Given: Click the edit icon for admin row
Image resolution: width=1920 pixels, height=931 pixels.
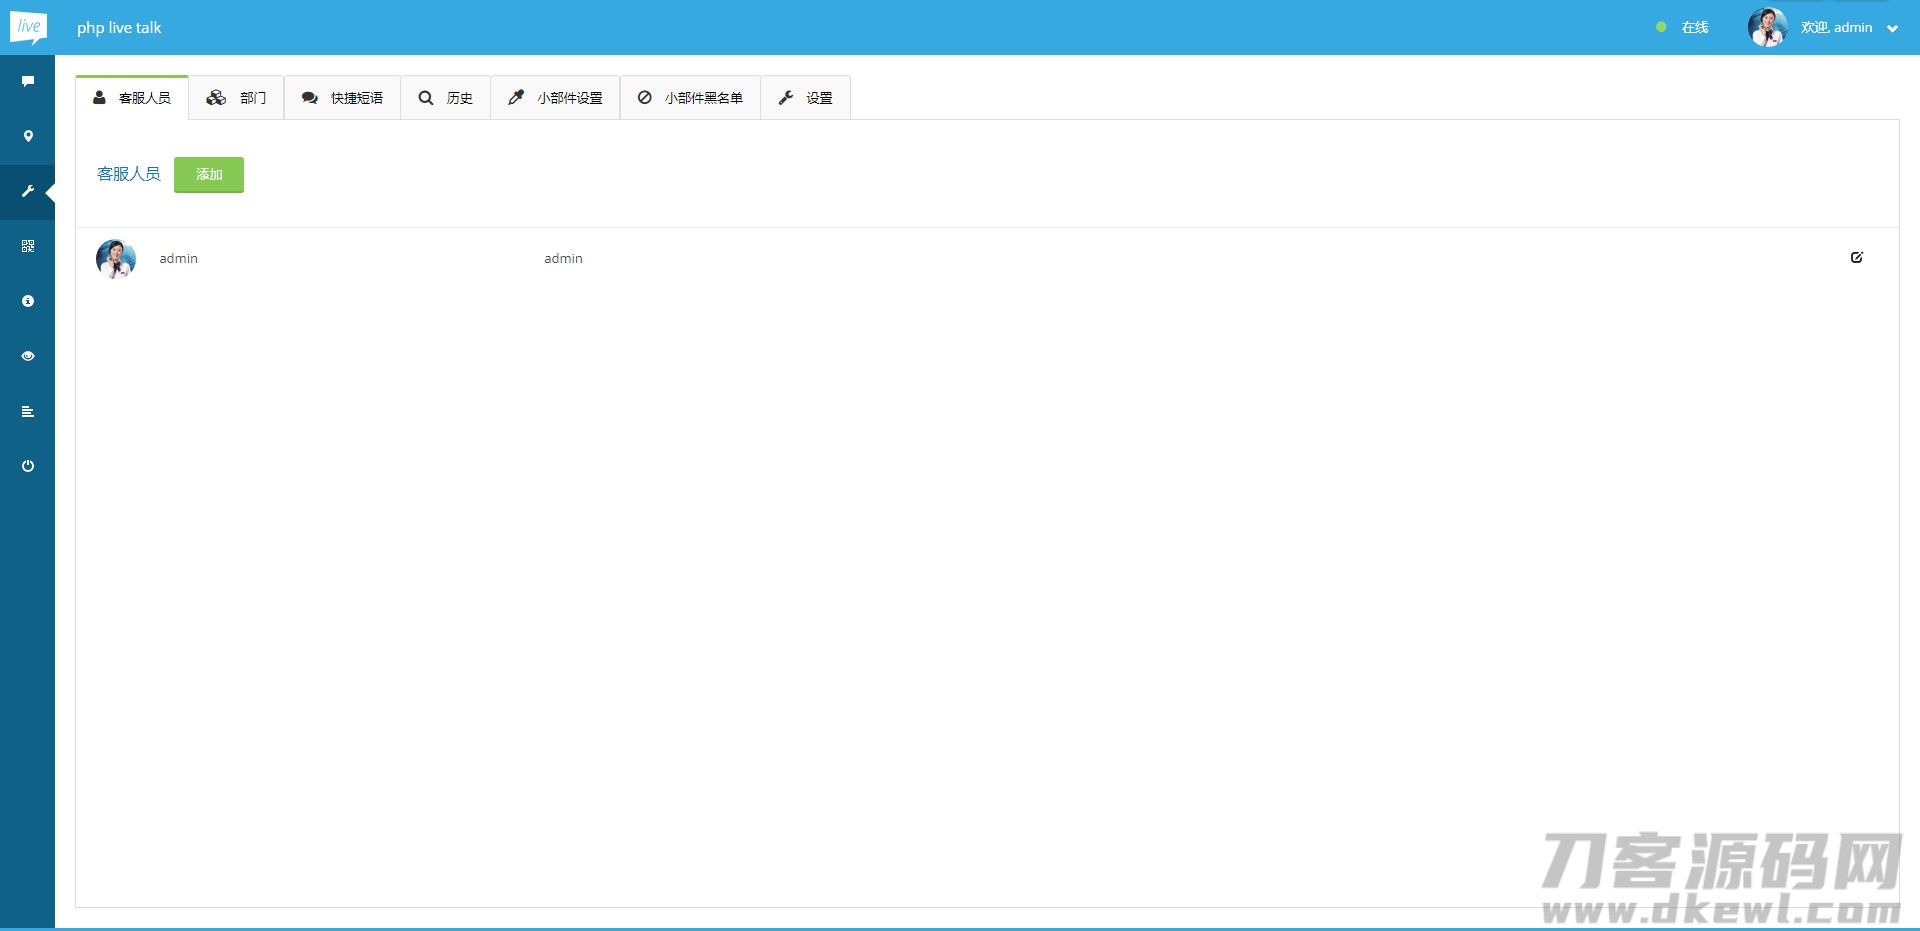Looking at the screenshot, I should coord(1856,258).
